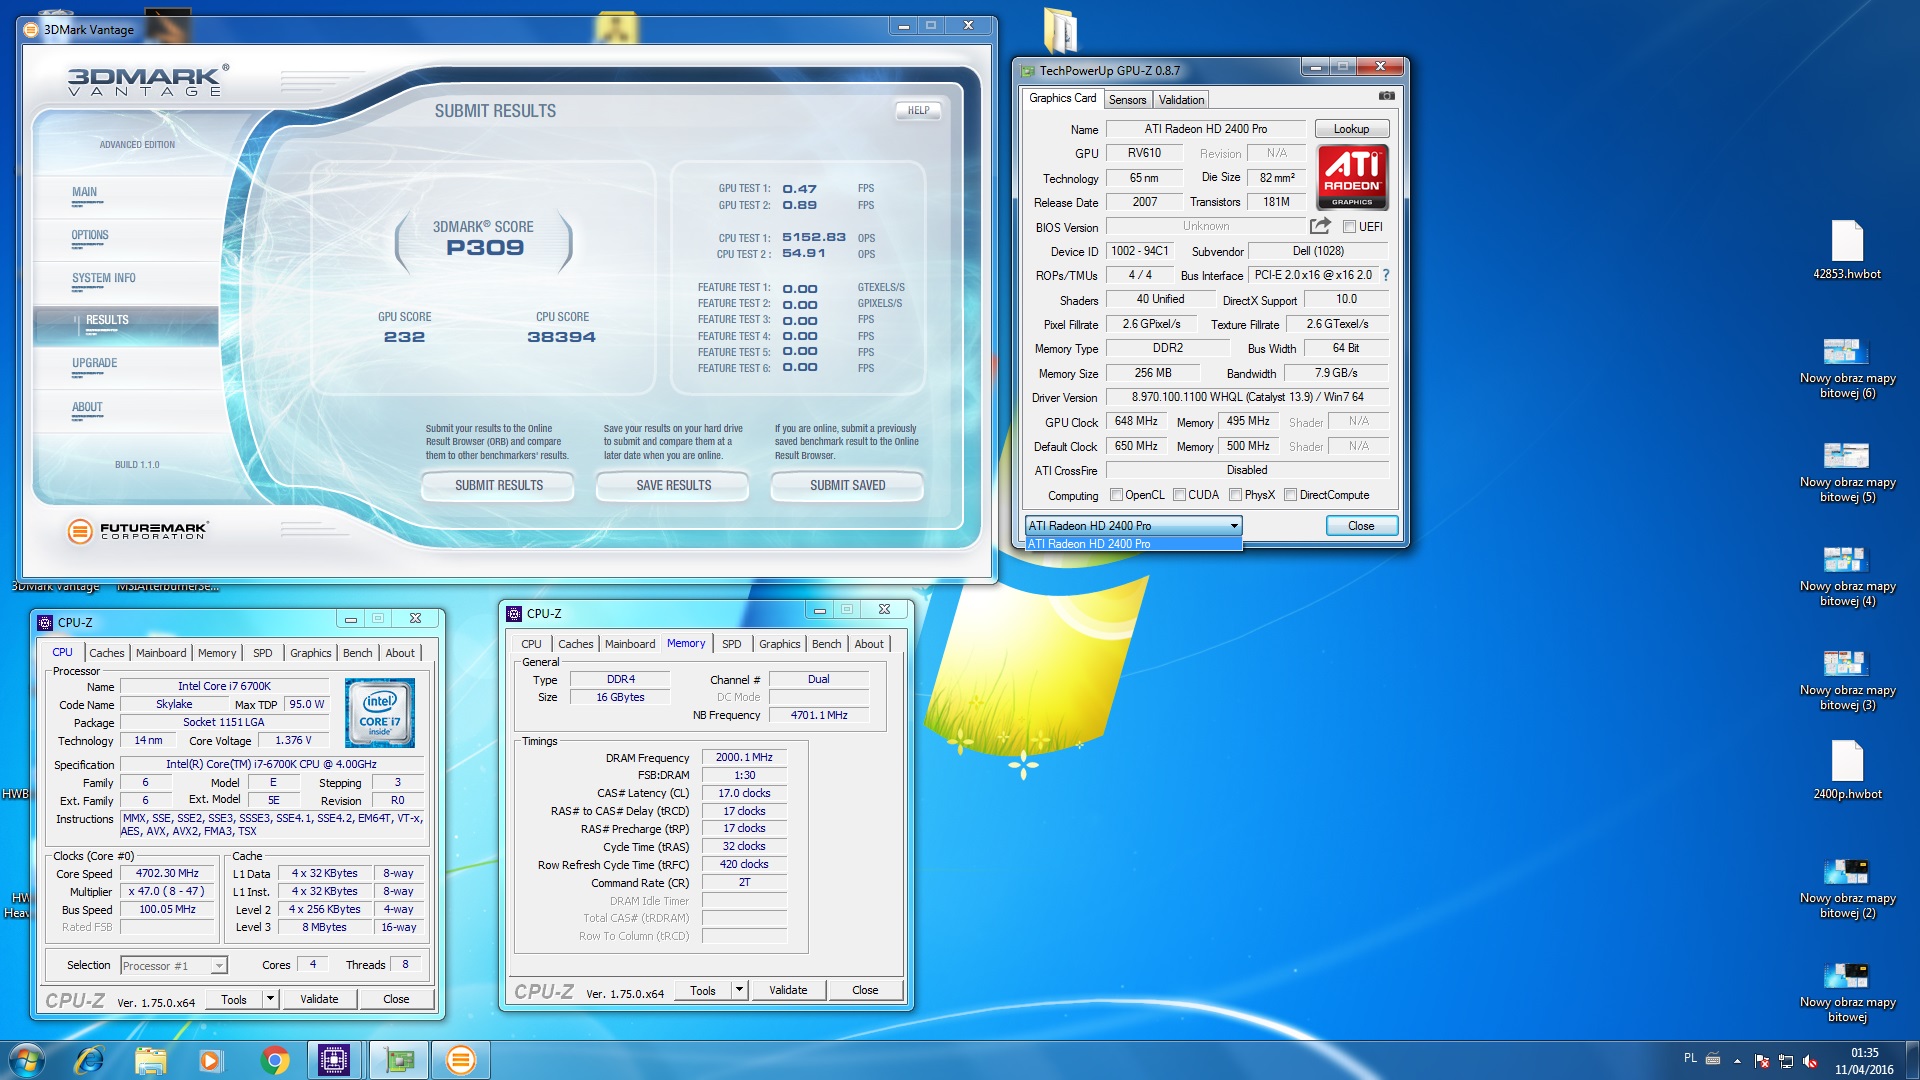The width and height of the screenshot is (1920, 1080).
Task: Switch to GPU-Z taskbar icon
Action: click(x=400, y=1060)
